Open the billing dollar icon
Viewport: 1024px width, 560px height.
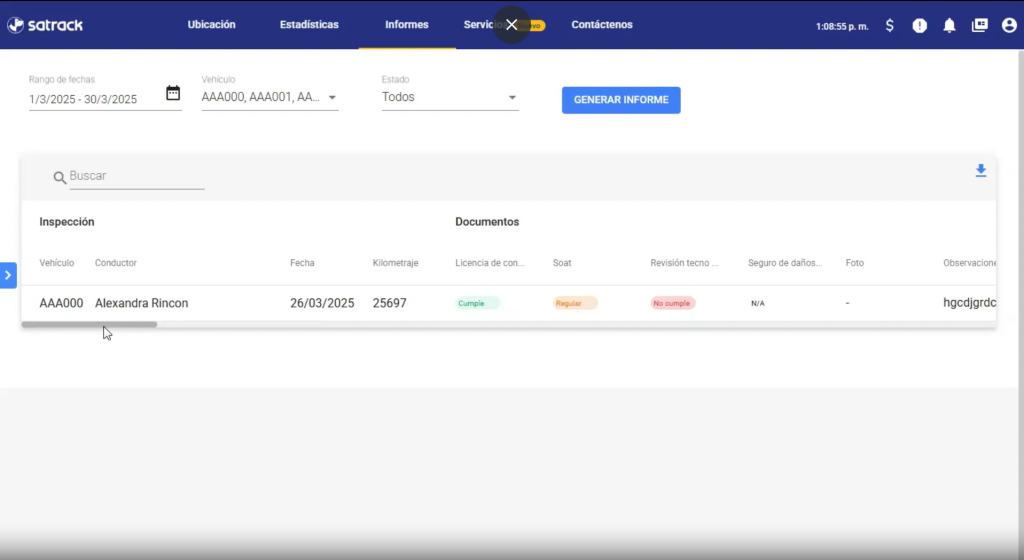pos(889,25)
